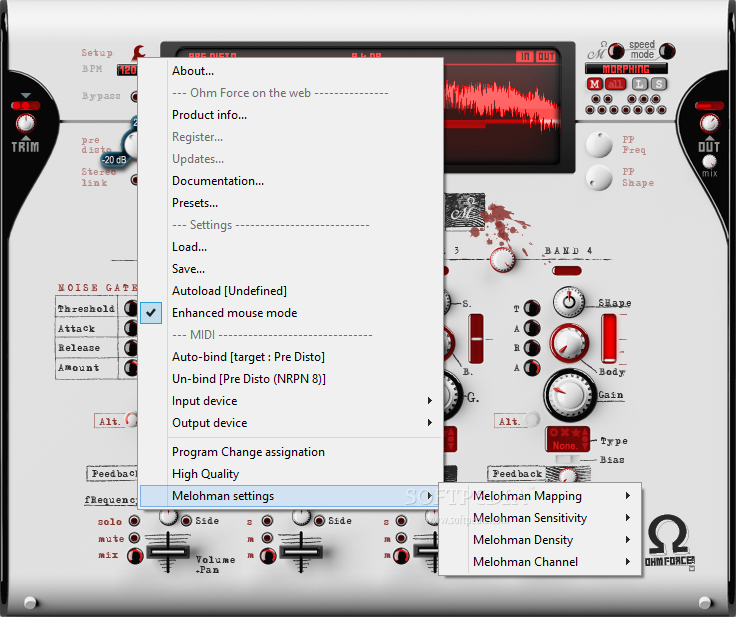736x617 pixels.
Task: Toggle the Band 4 red enable button
Action: click(x=567, y=270)
